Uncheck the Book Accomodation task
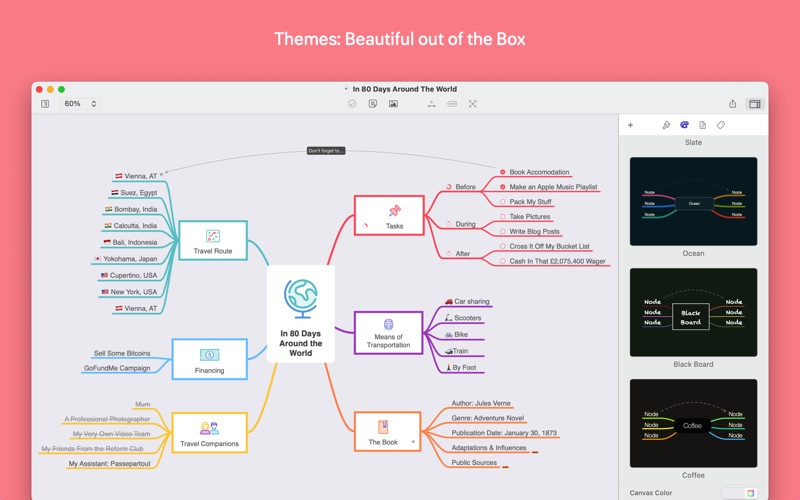 503,172
